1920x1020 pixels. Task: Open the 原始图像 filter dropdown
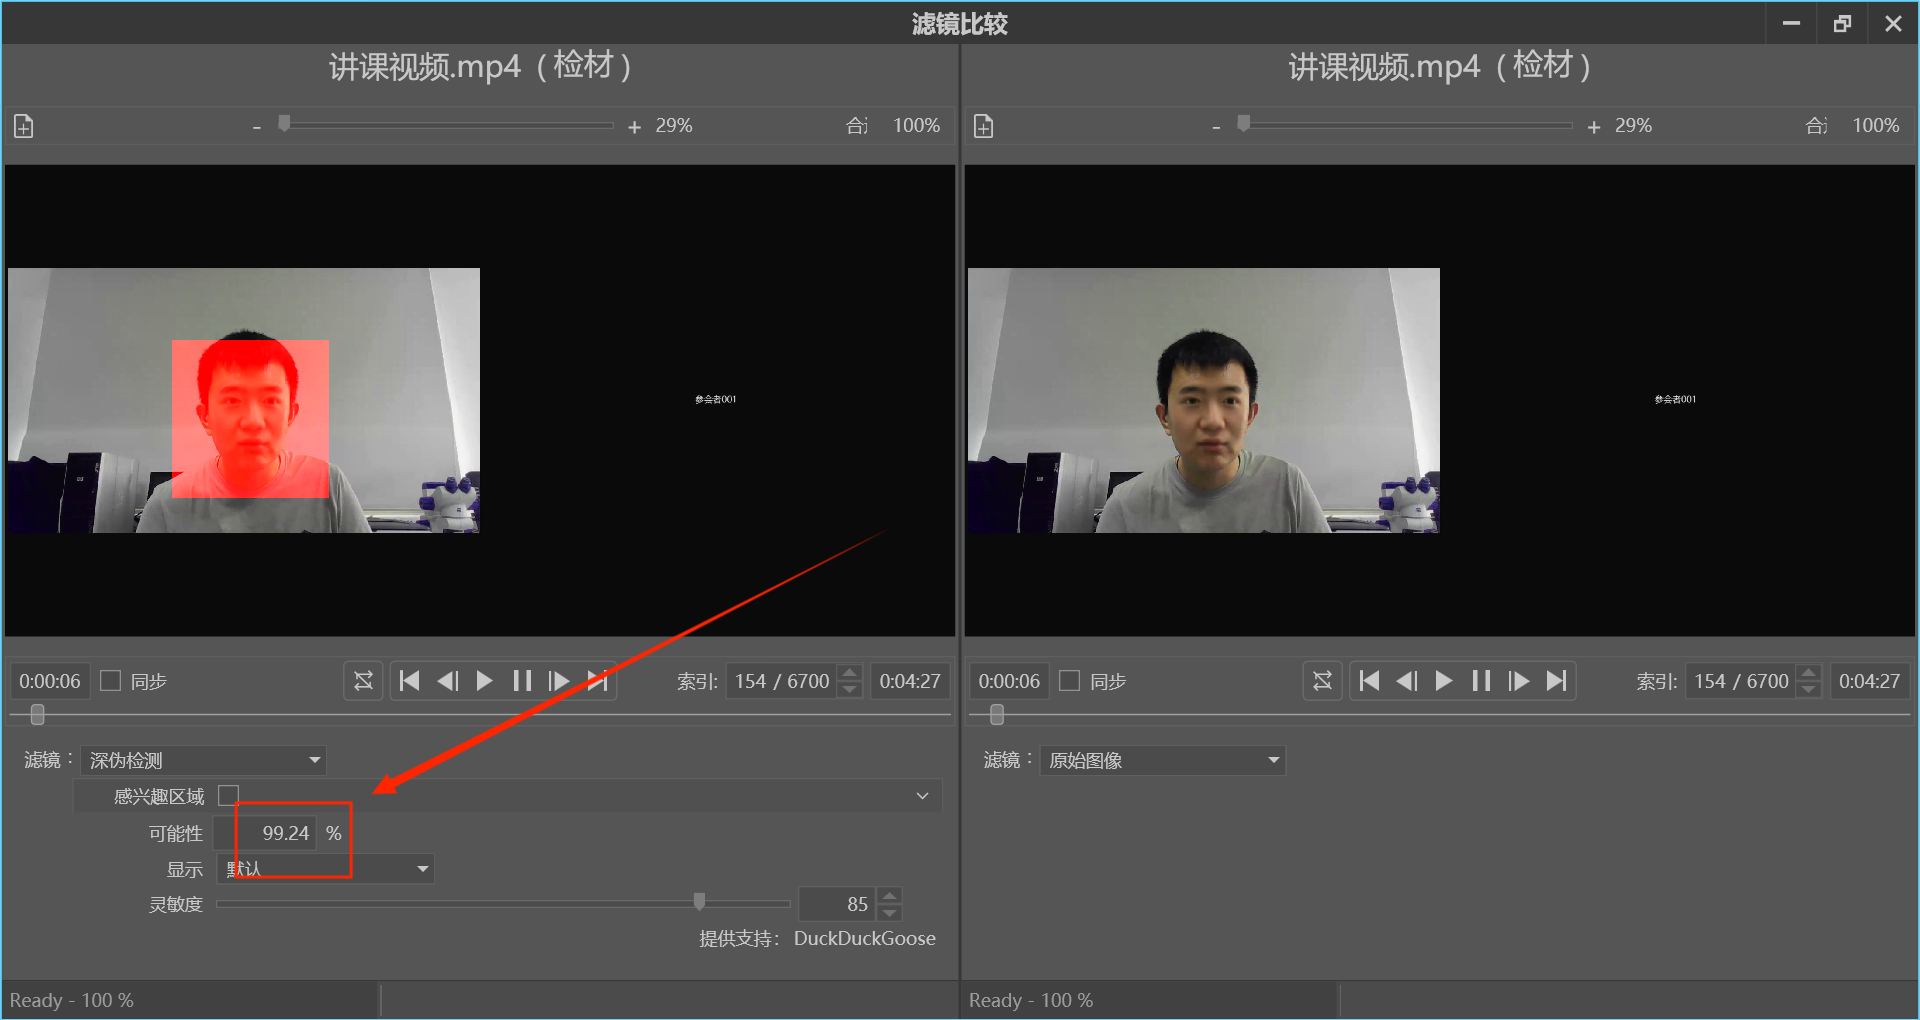(1163, 760)
